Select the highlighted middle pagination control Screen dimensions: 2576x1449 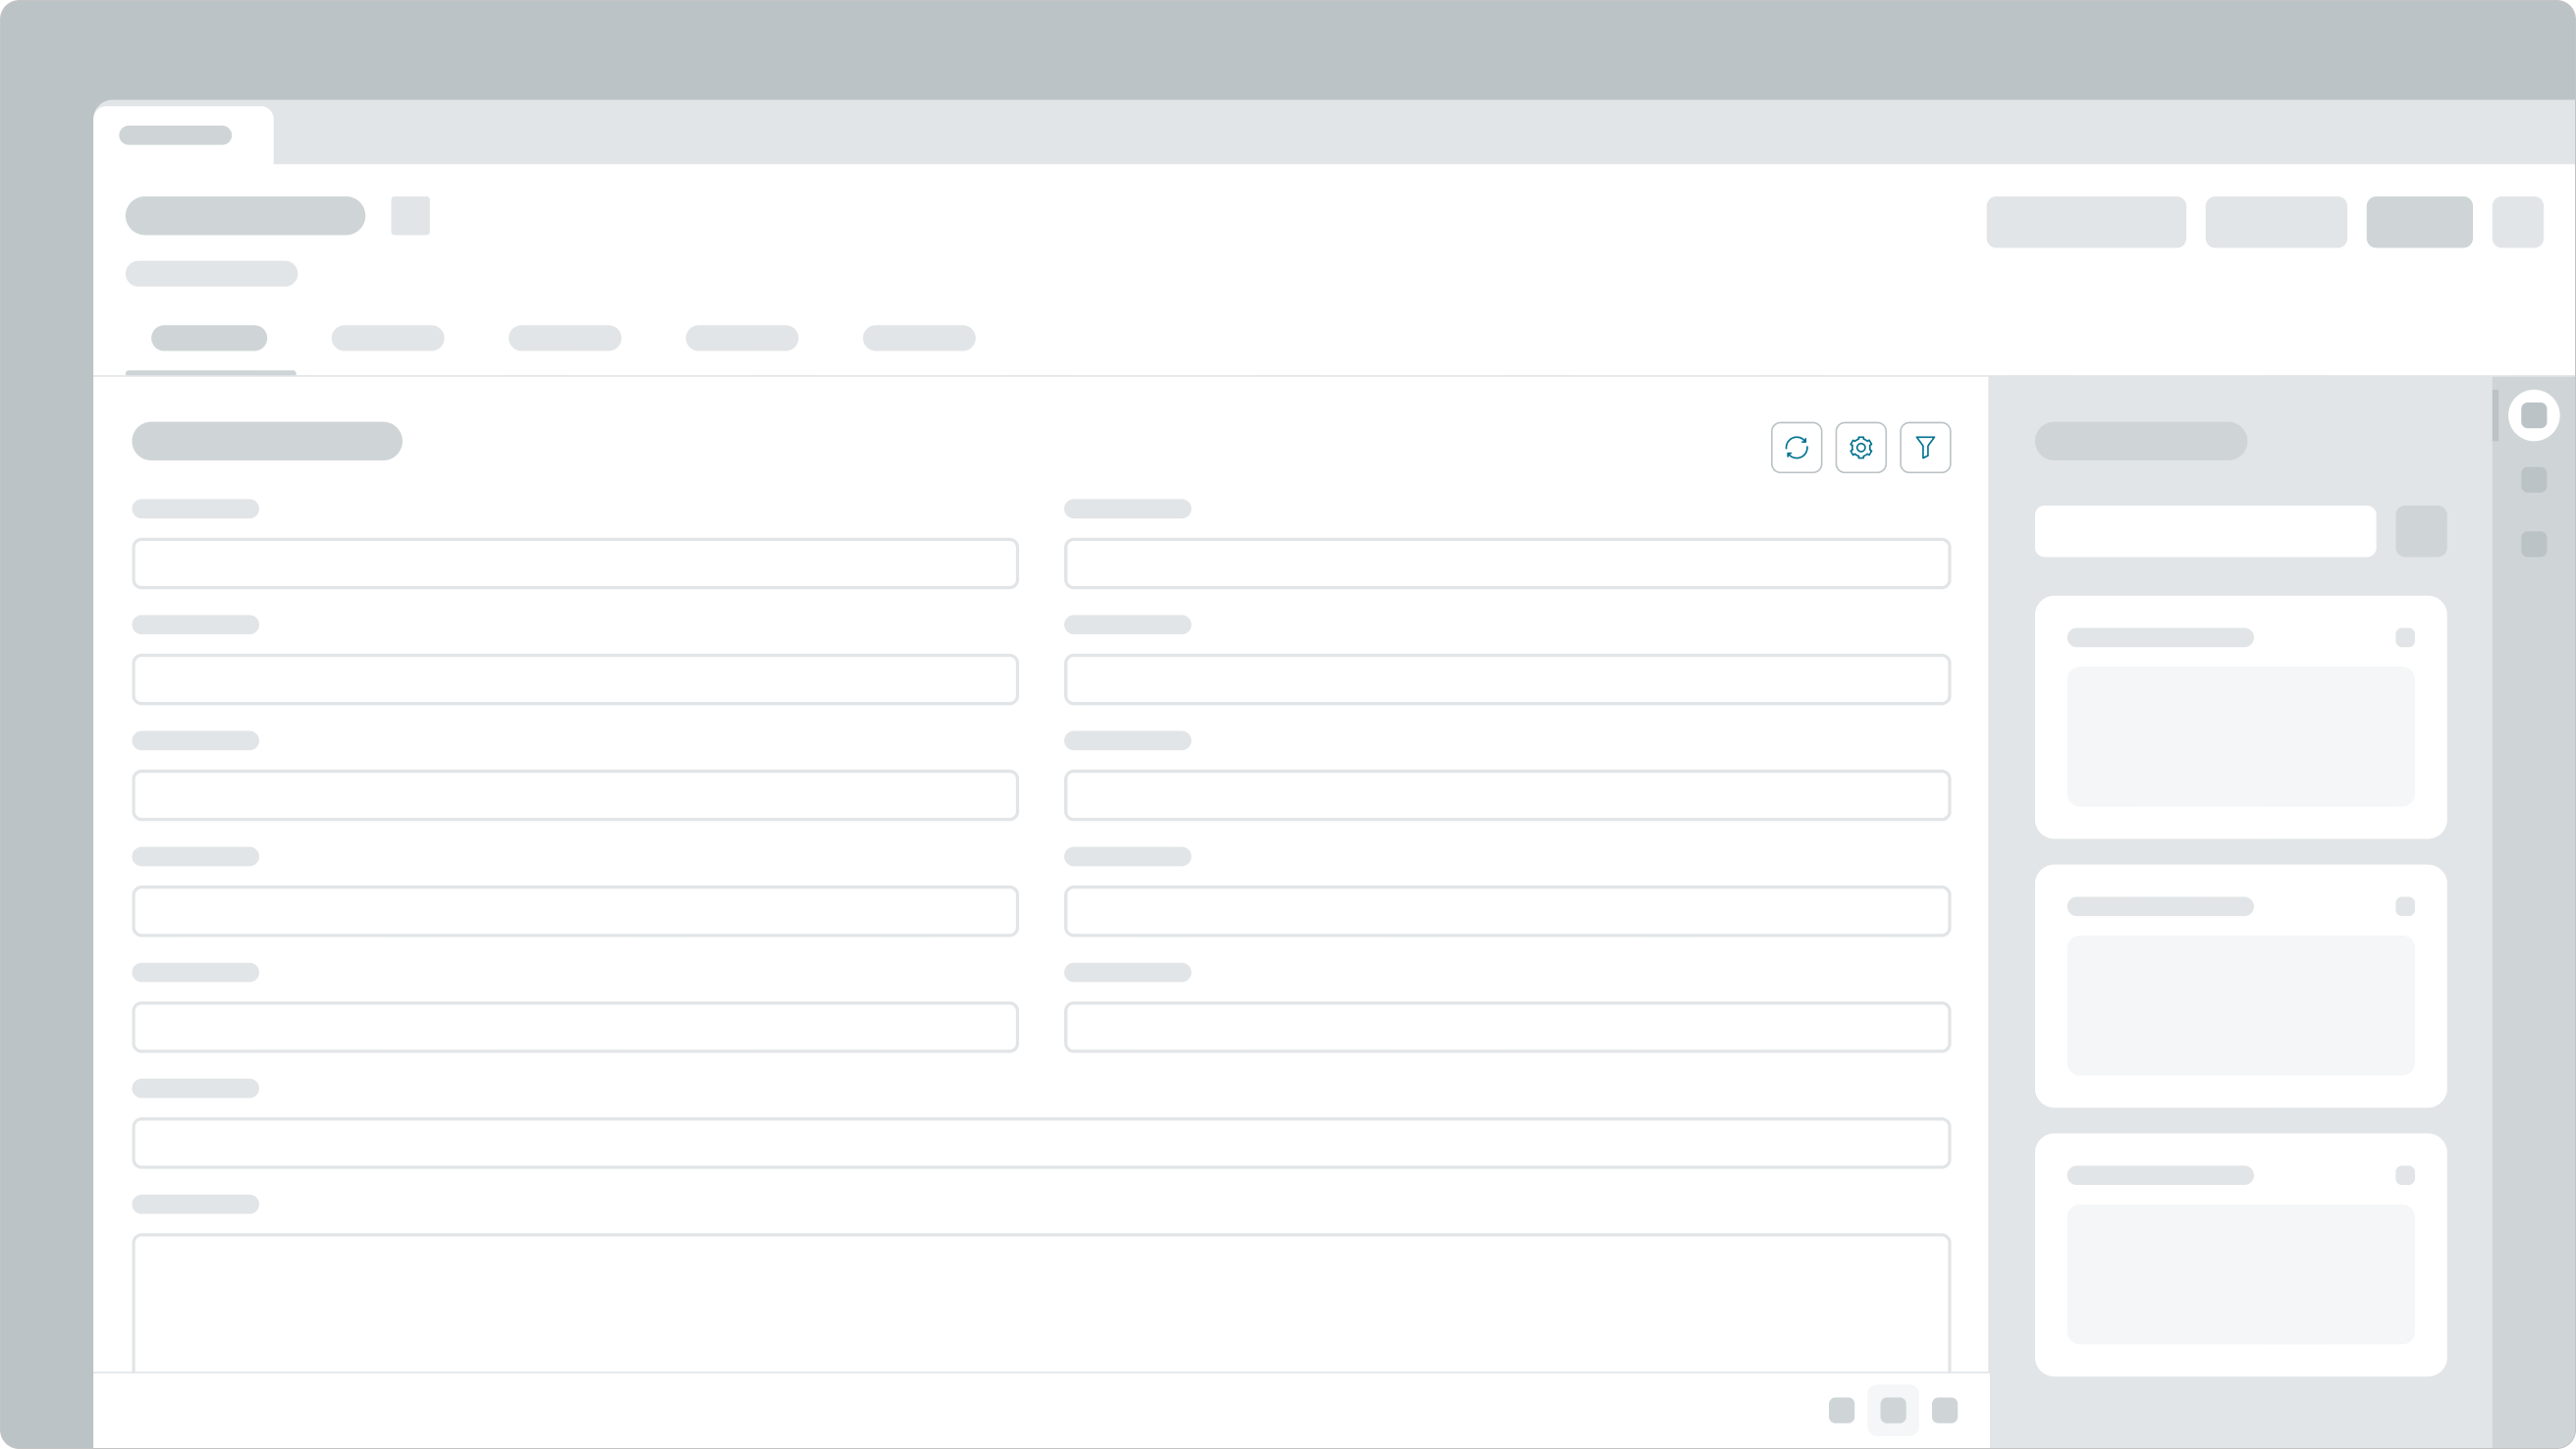click(1894, 1410)
